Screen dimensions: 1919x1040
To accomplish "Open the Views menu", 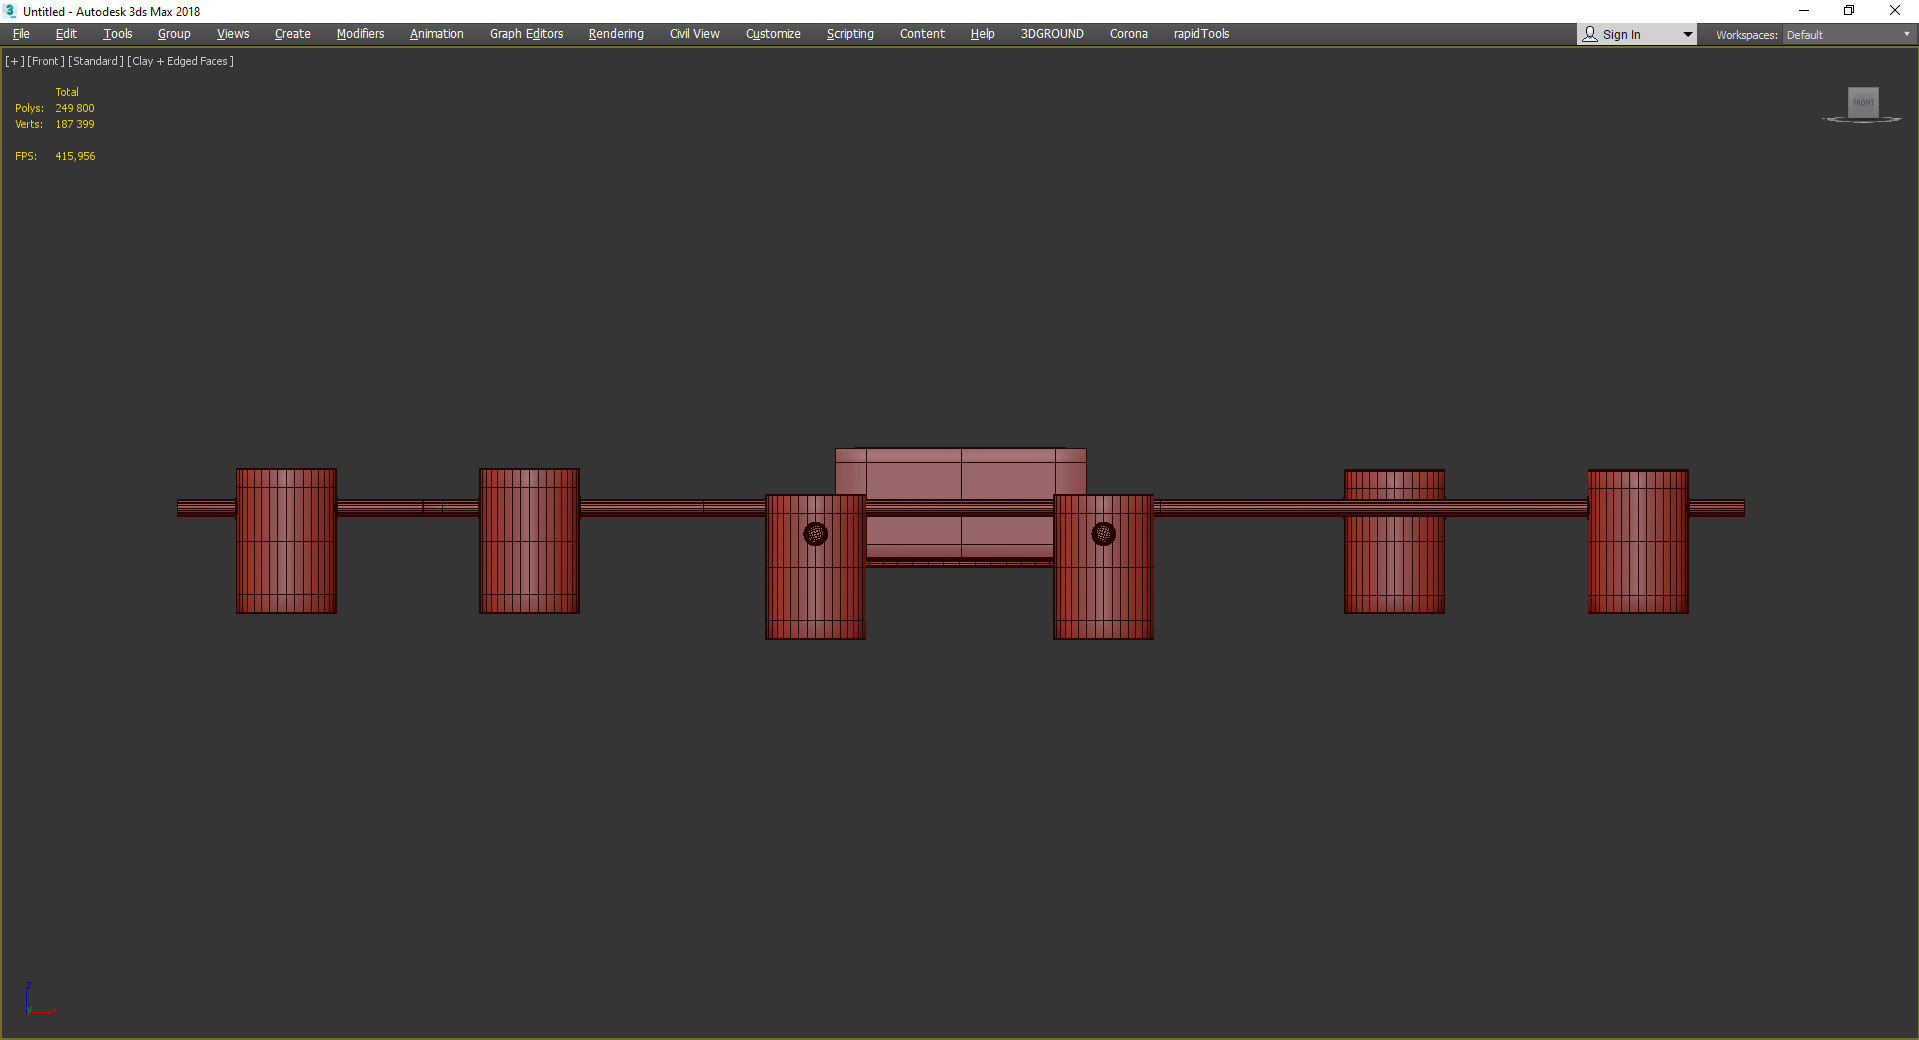I will [233, 34].
